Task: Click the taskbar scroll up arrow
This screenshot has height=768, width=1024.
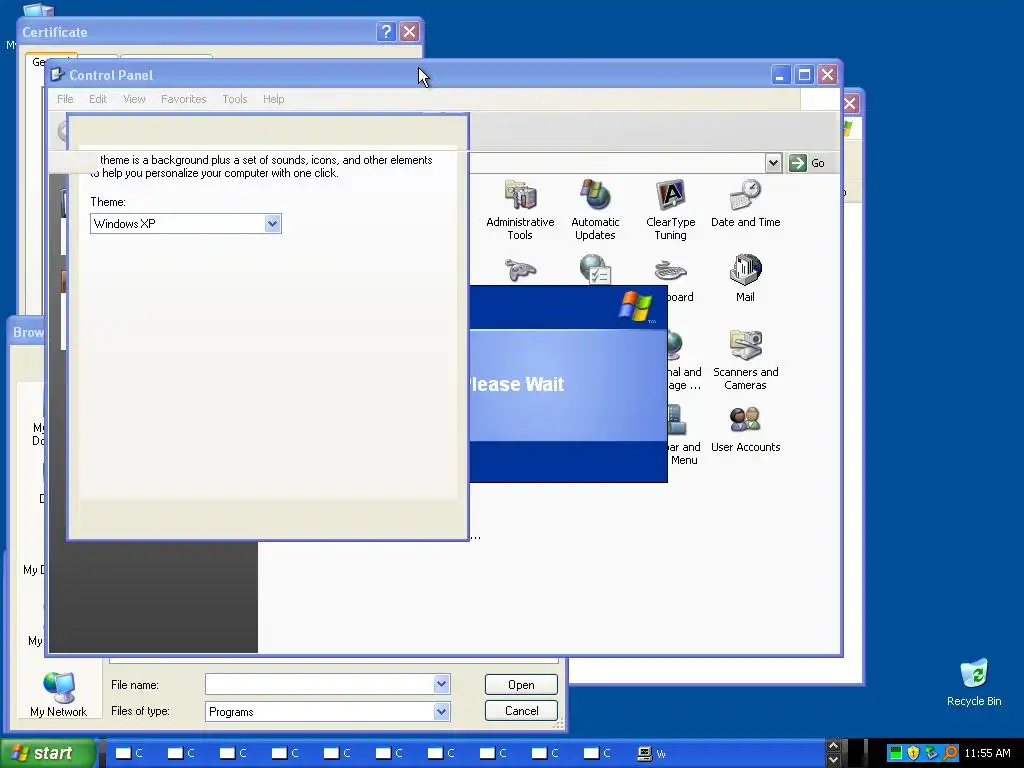Action: click(x=833, y=746)
